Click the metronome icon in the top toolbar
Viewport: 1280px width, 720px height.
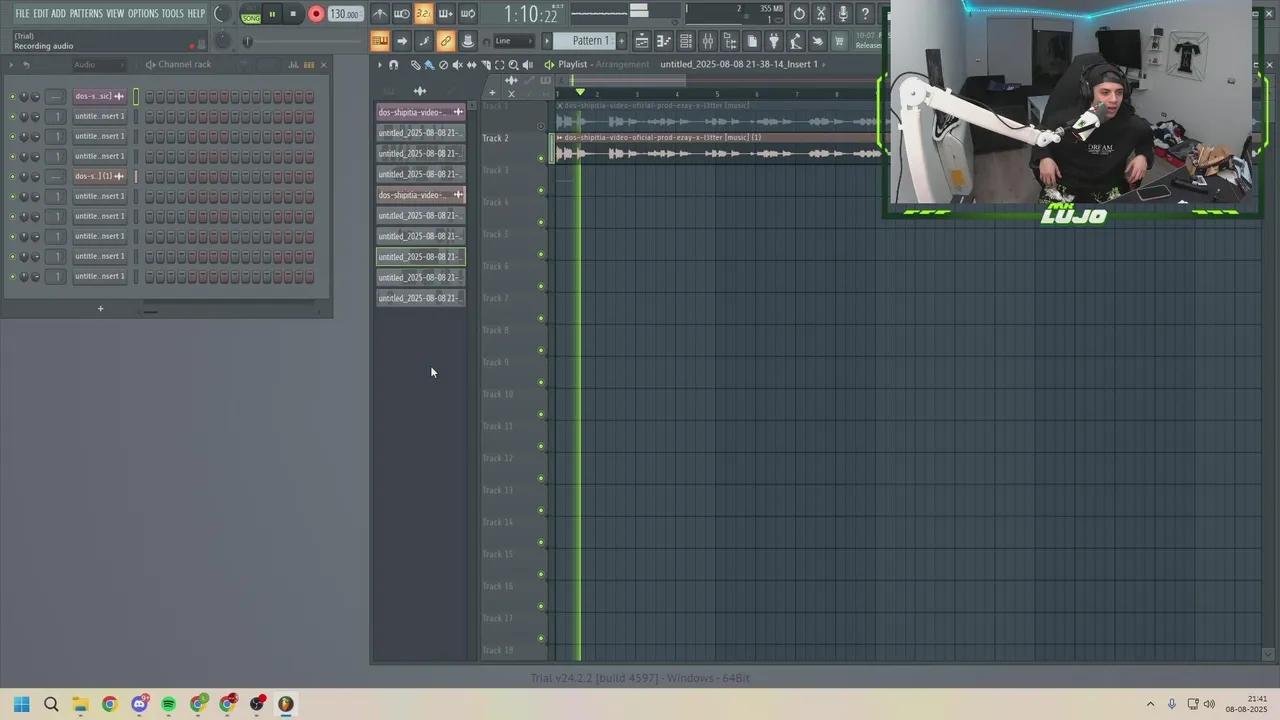[x=380, y=14]
